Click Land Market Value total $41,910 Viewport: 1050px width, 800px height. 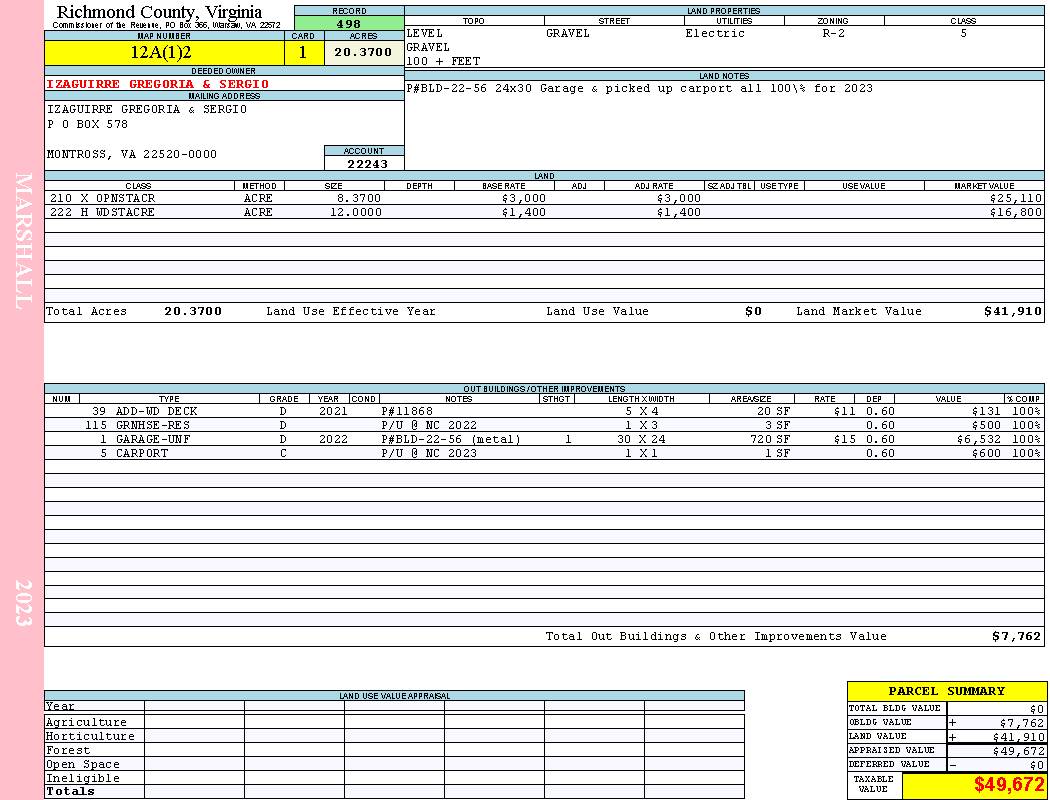1013,311
